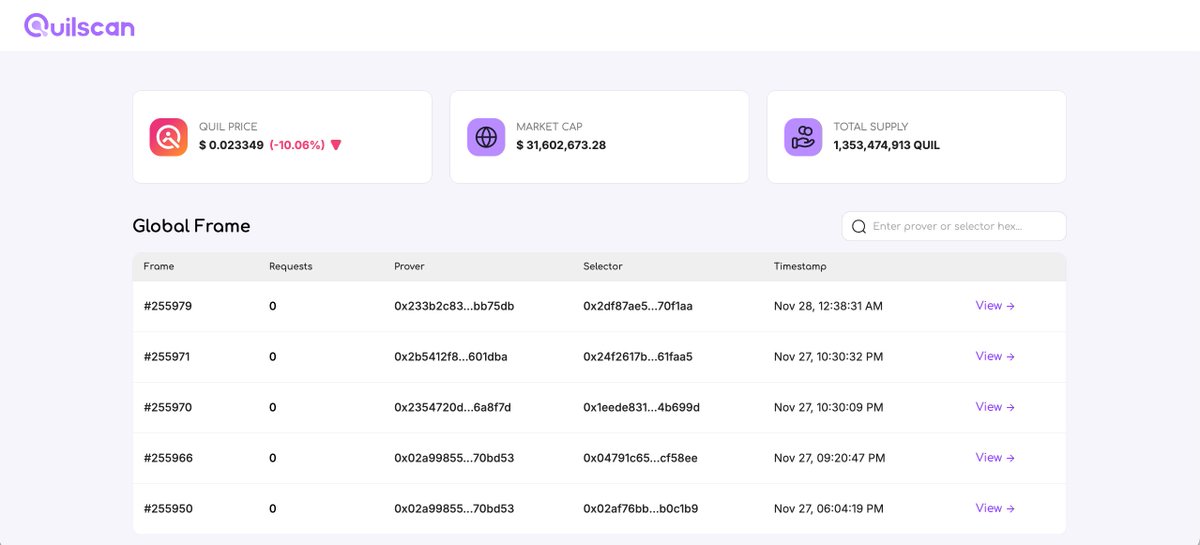Click the Frame column header
The width and height of the screenshot is (1200, 545).
pyautogui.click(x=159, y=267)
